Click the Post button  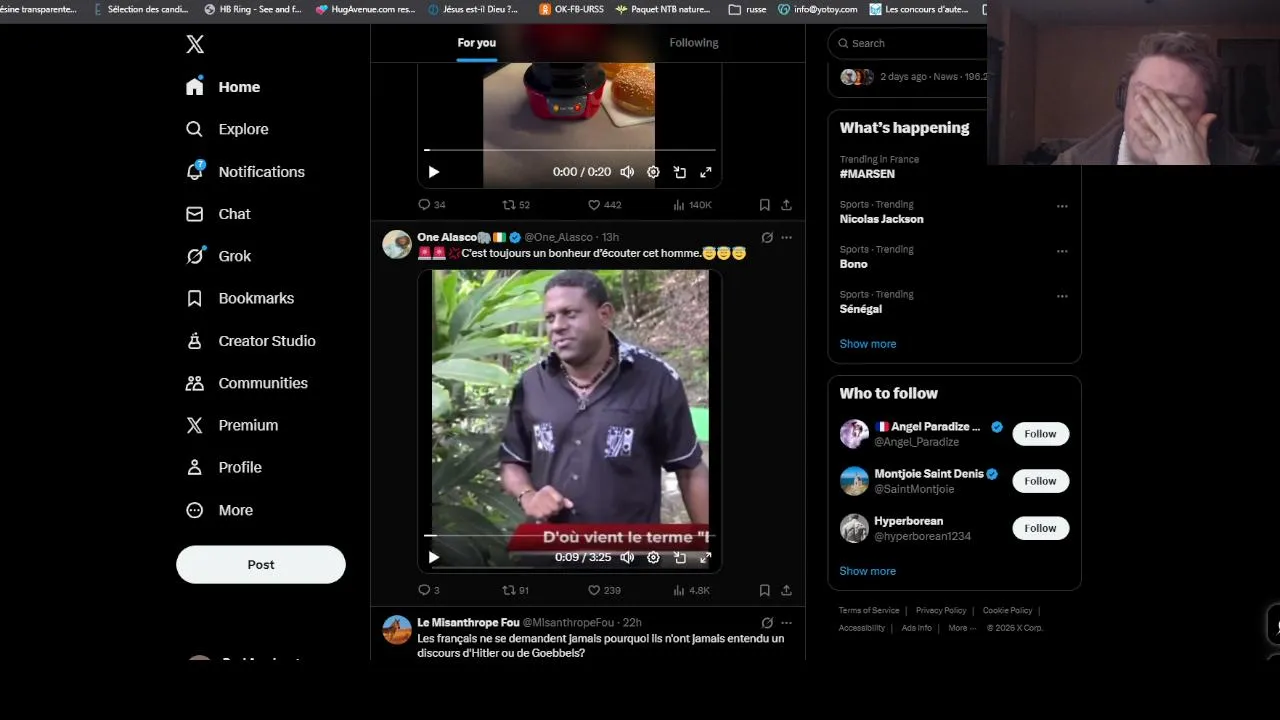point(261,564)
